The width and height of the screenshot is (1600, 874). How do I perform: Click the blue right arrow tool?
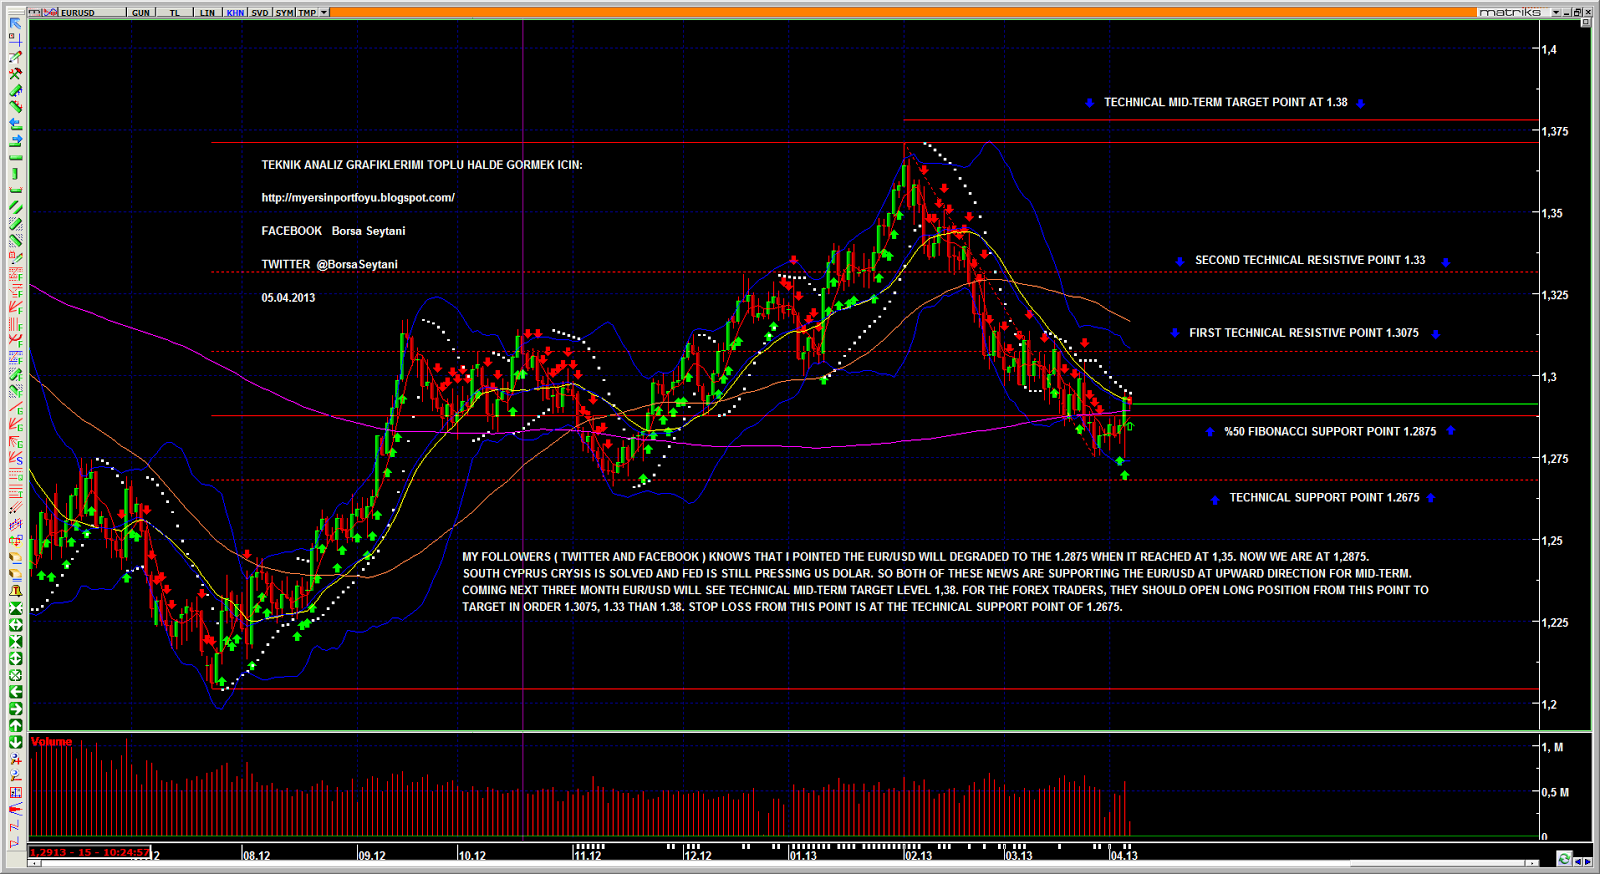[x=15, y=140]
